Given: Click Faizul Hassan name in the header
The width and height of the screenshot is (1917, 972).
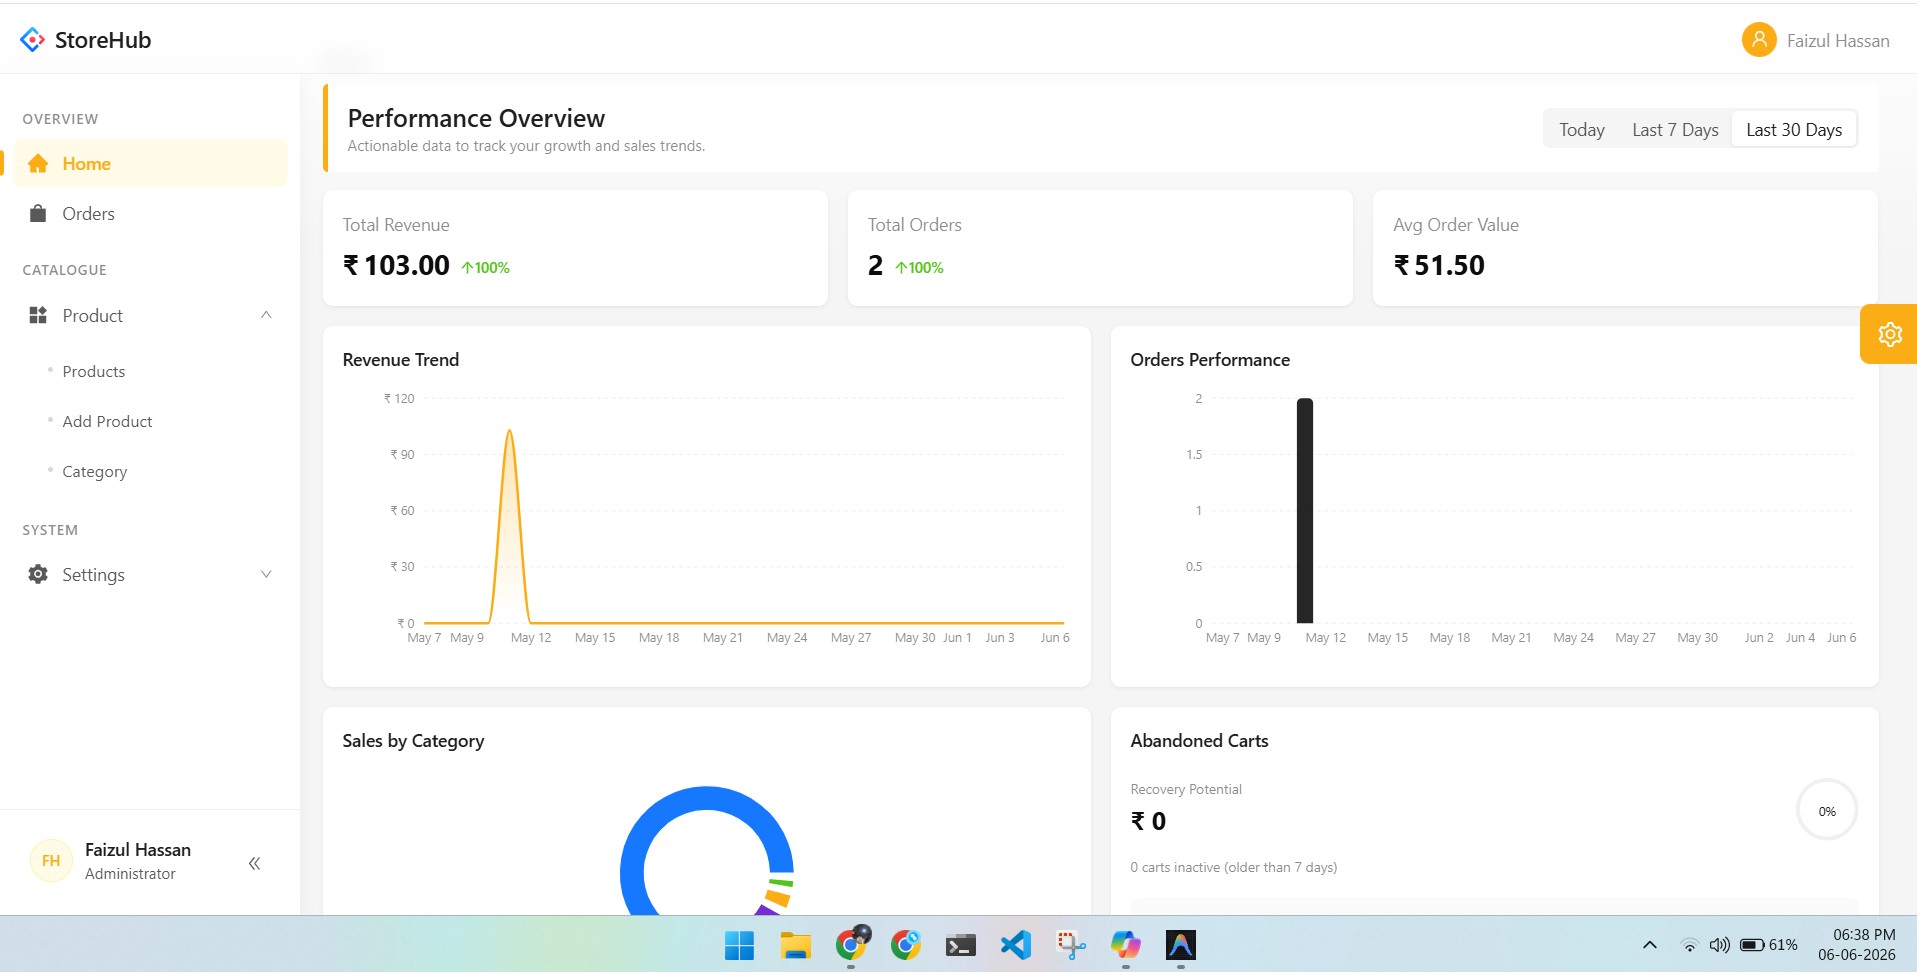Looking at the screenshot, I should 1838,41.
